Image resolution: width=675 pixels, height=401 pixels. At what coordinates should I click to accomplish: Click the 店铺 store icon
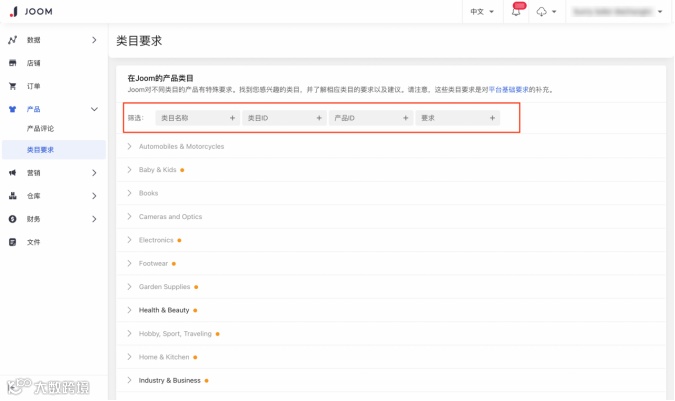12,63
